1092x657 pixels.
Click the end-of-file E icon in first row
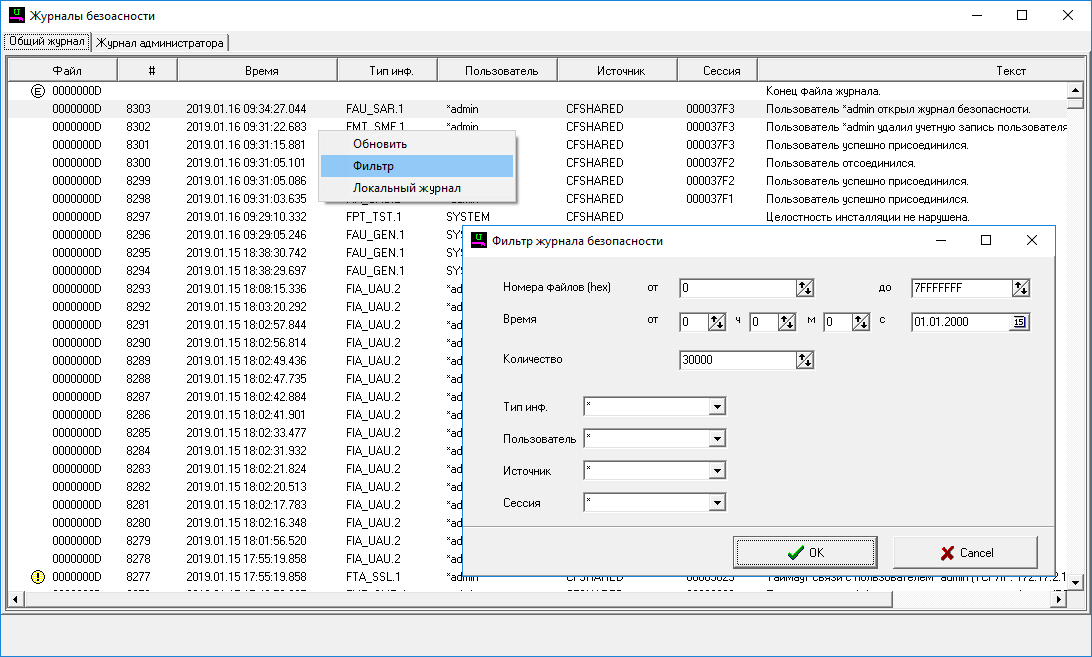coord(38,91)
